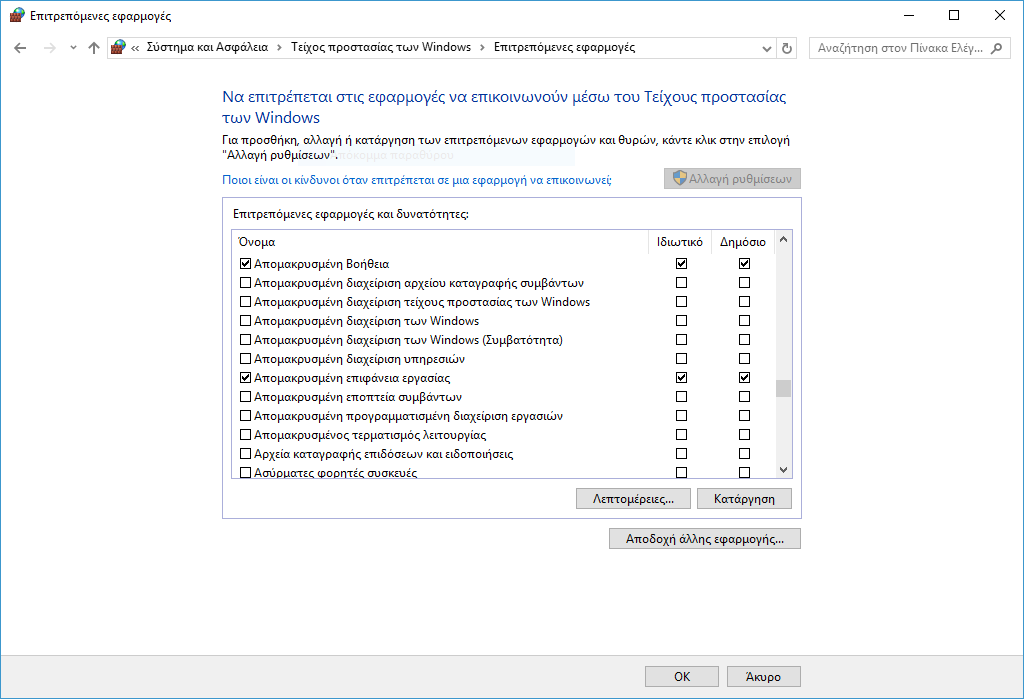1024x699 pixels.
Task: Refresh the address bar location
Action: 787,48
